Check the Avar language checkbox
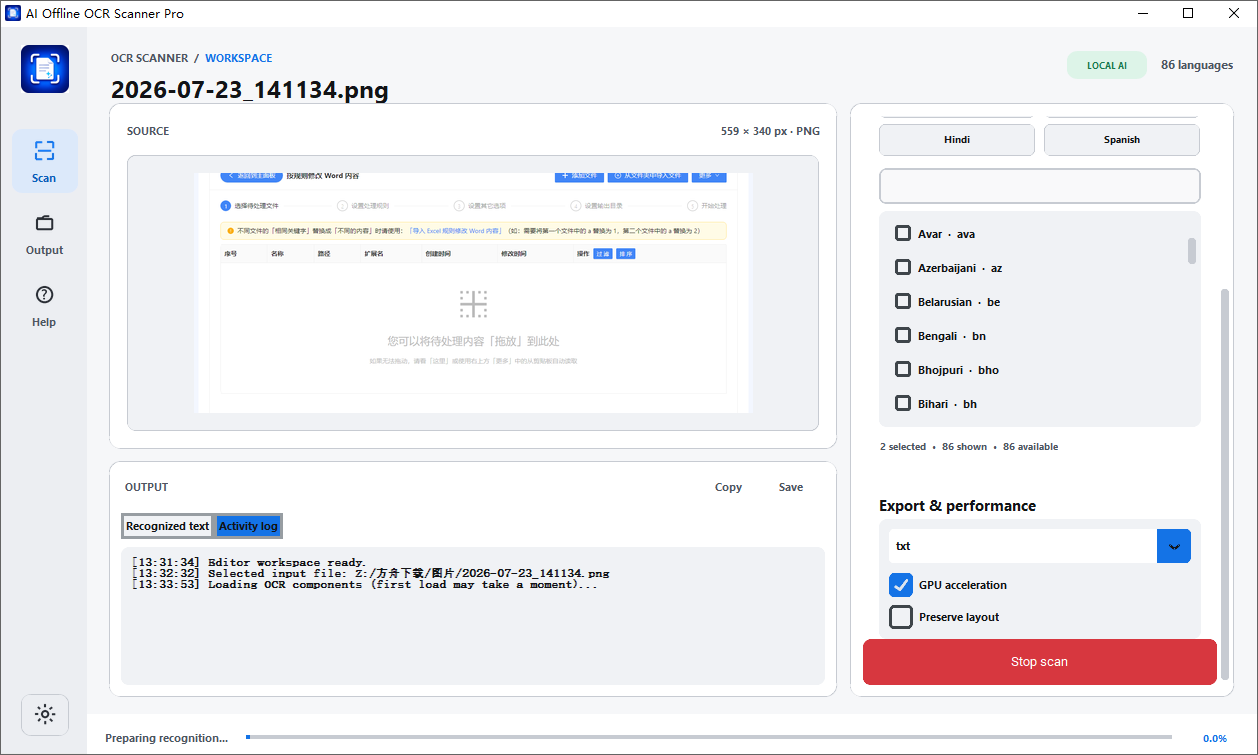 [x=902, y=234]
